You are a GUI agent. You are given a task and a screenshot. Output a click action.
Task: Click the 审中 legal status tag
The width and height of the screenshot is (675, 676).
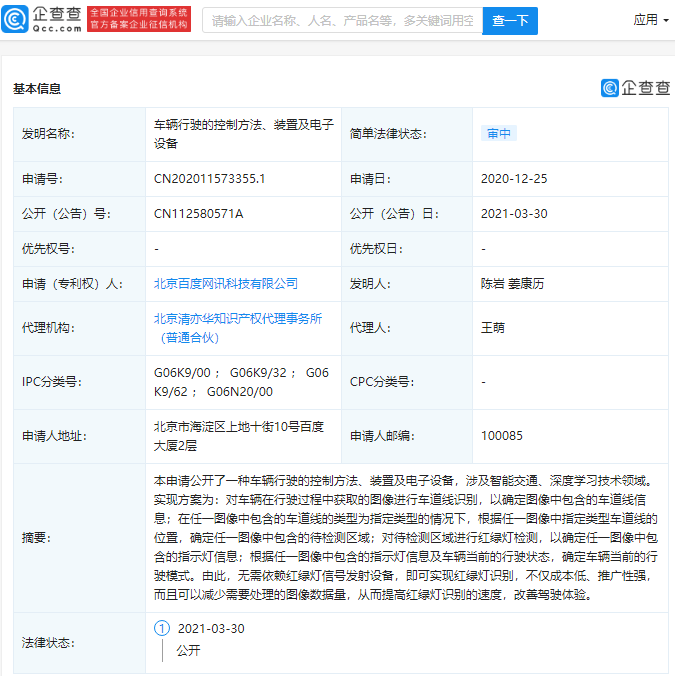[499, 134]
